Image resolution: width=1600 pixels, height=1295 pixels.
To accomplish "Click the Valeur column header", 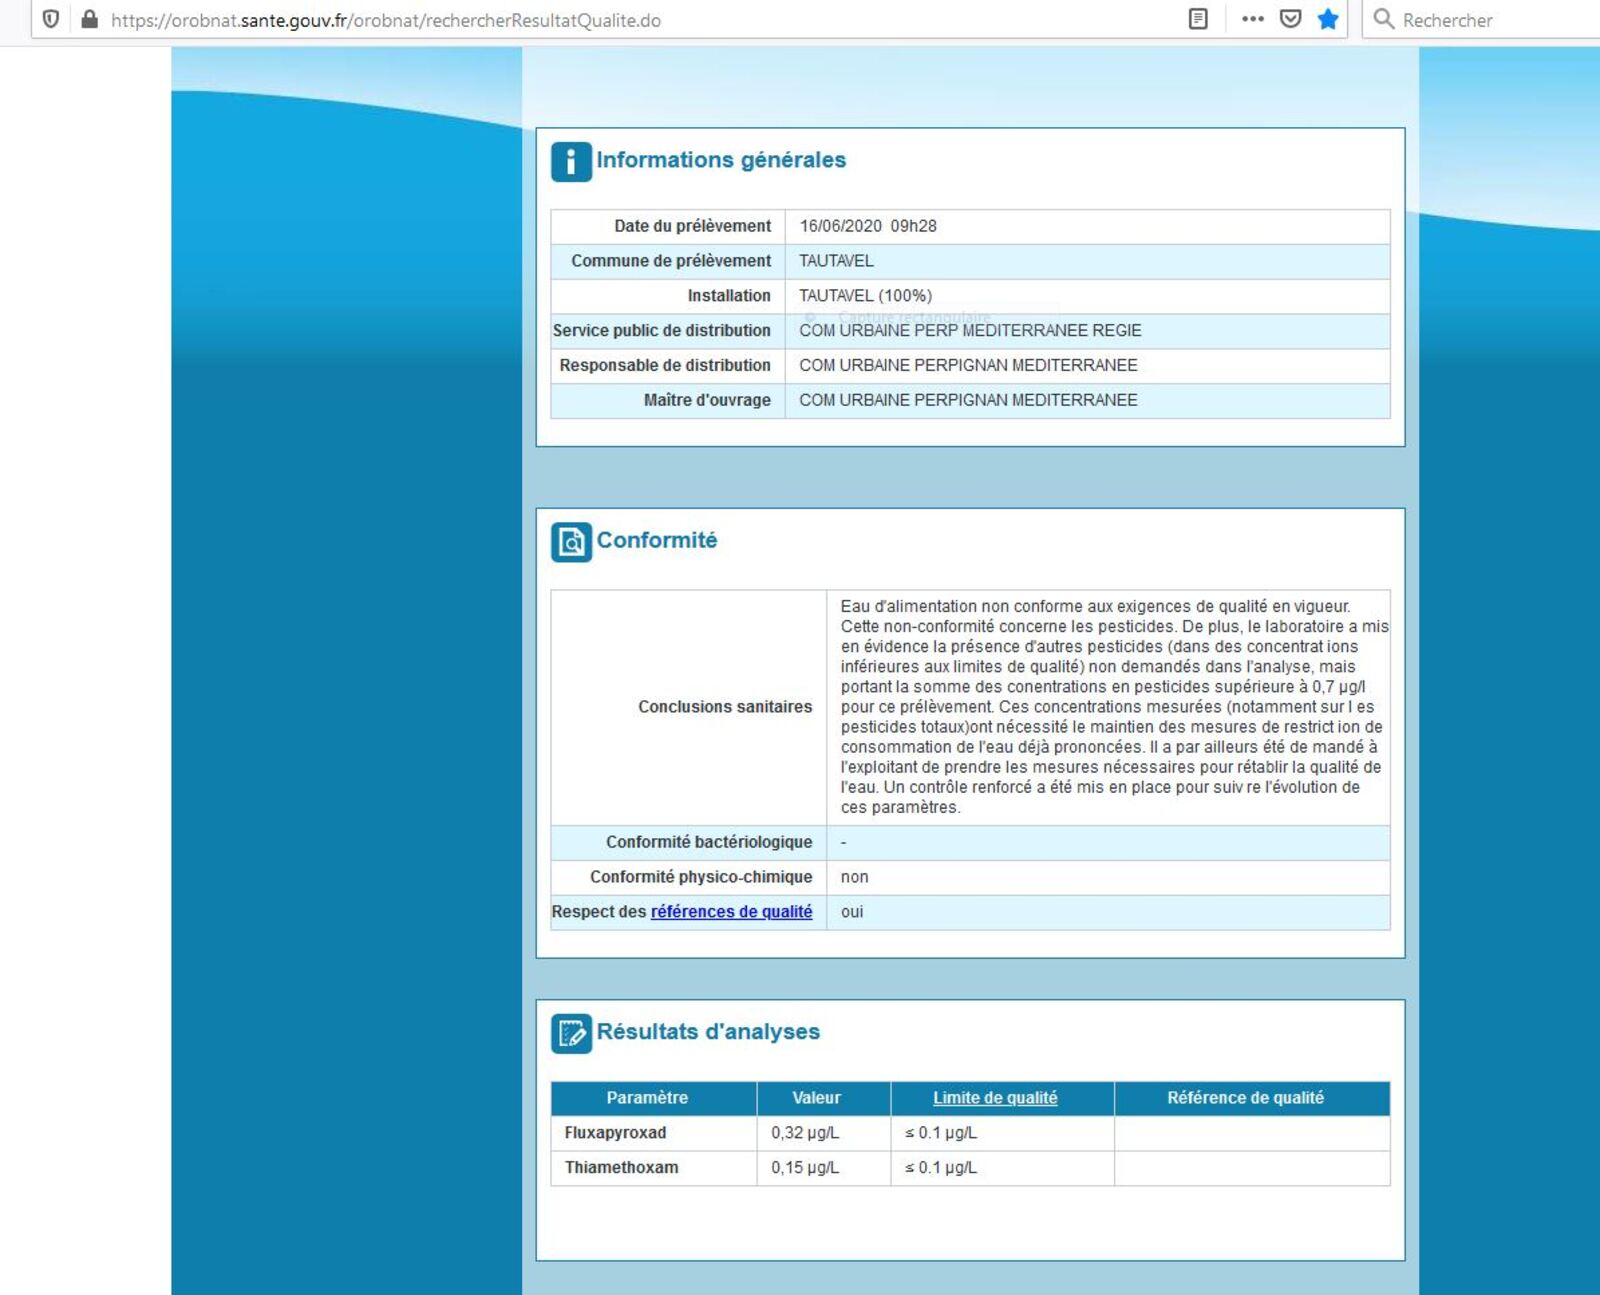I will pos(816,1098).
